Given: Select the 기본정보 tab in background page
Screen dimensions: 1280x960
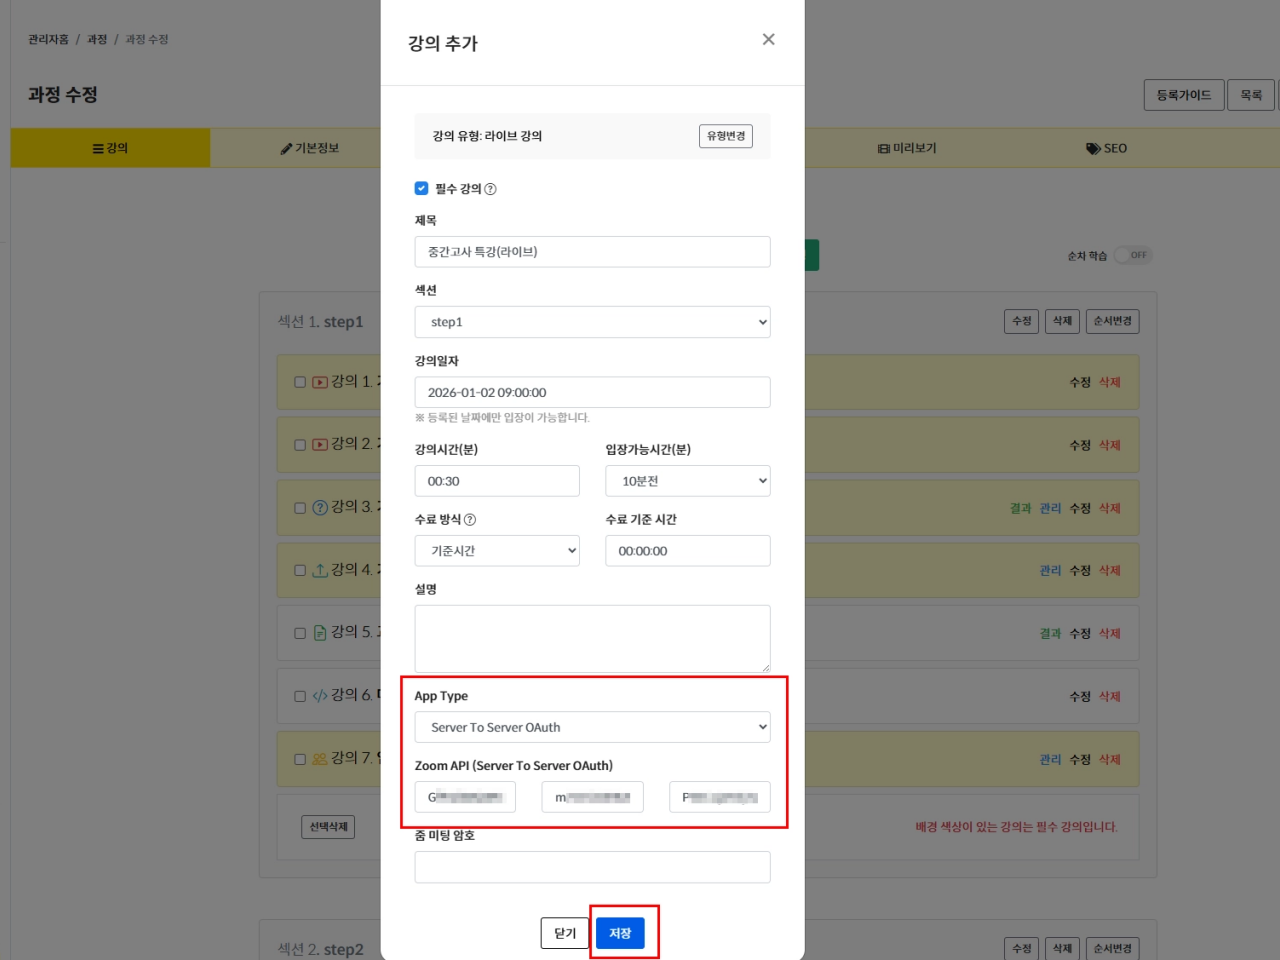Looking at the screenshot, I should click(x=310, y=148).
